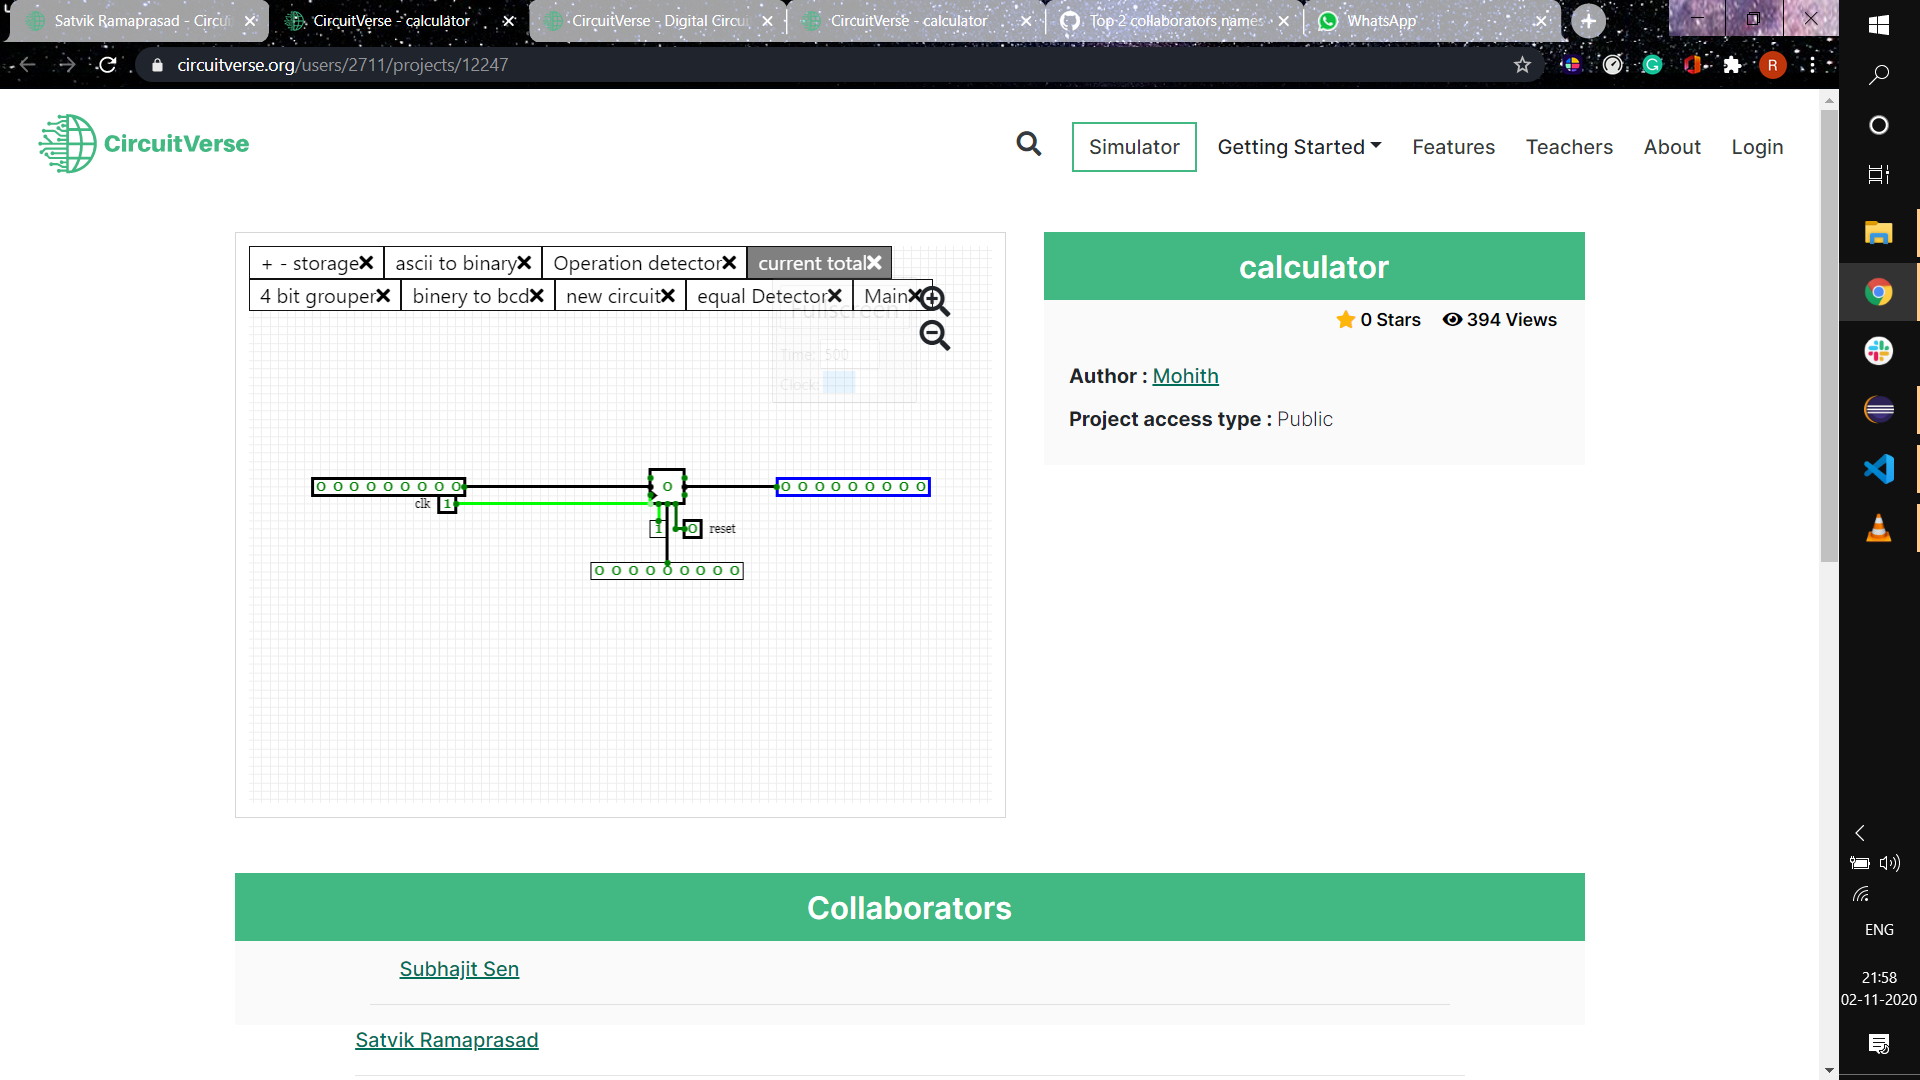Toggle the clk input bit
Screen dimensions: 1920x1080
tap(447, 504)
